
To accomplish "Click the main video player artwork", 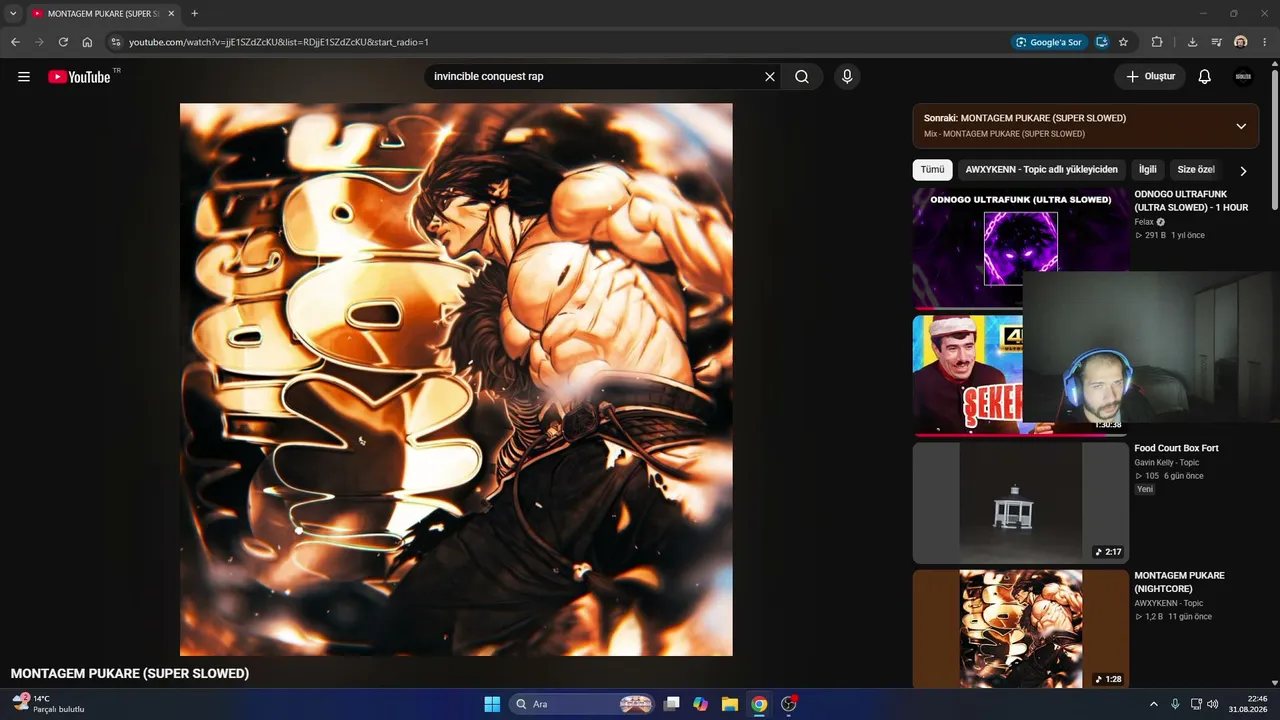I will 456,380.
